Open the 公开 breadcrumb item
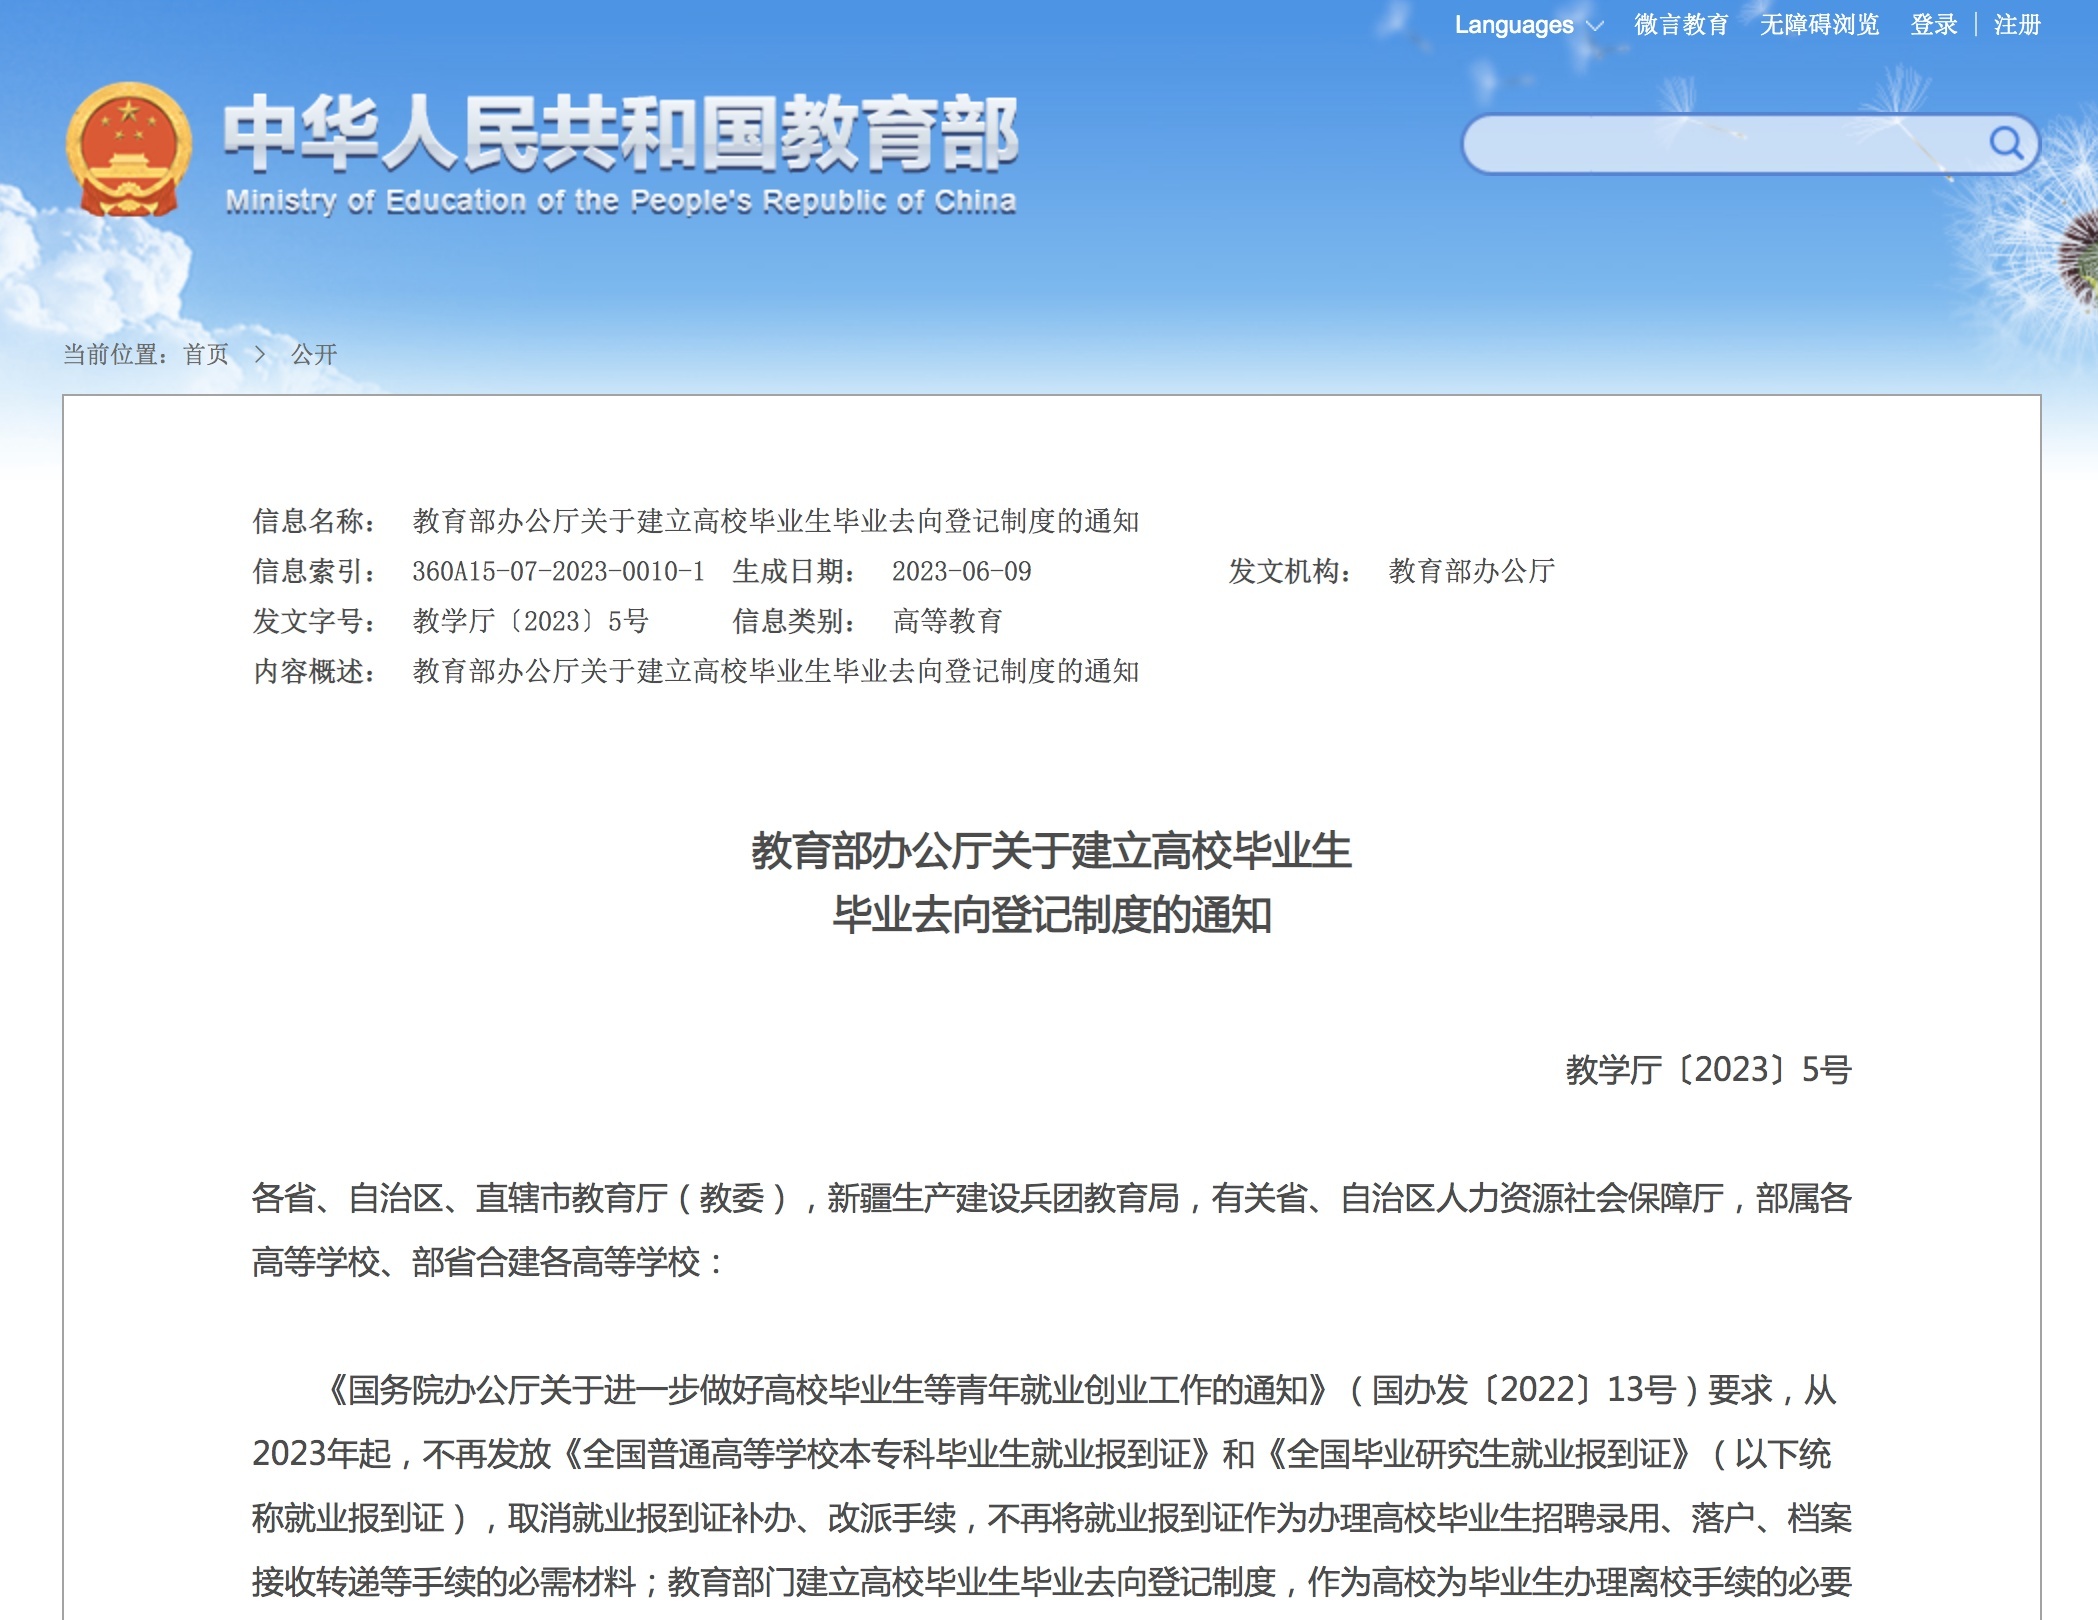 coord(313,354)
